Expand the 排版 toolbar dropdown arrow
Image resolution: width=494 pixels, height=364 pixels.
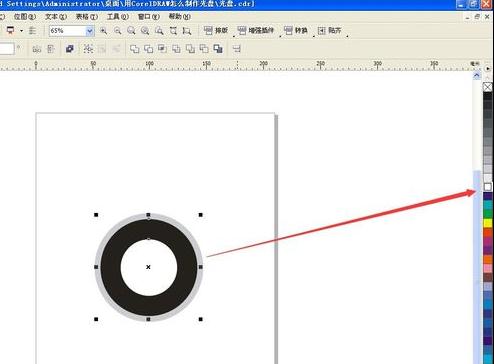coord(234,36)
